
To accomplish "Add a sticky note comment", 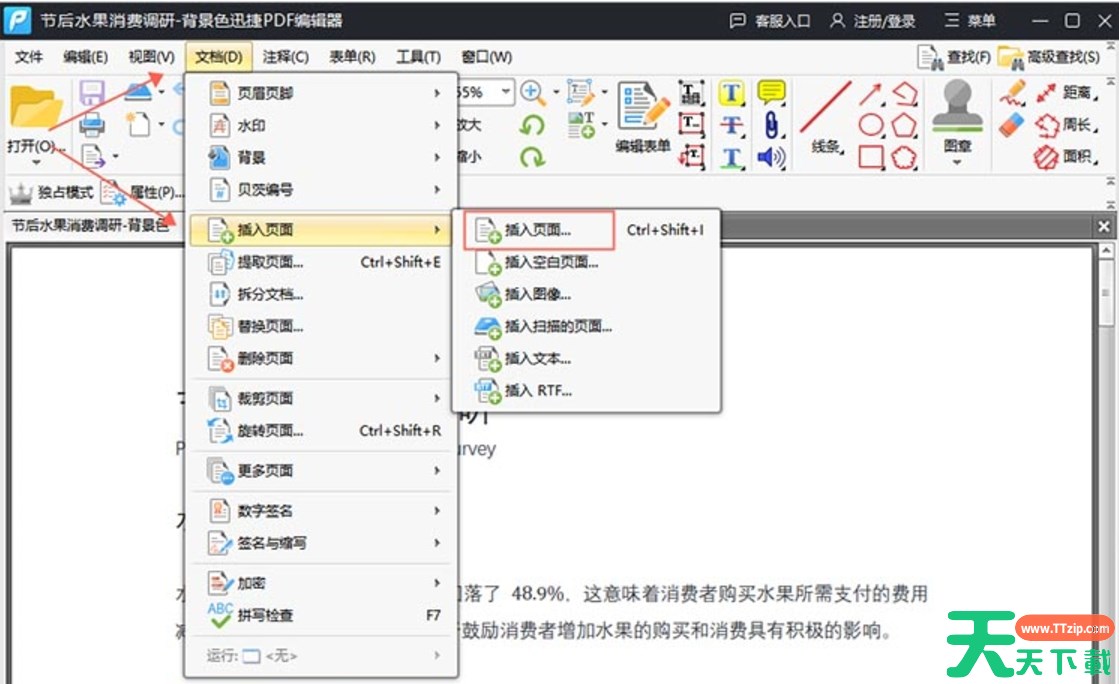I will (771, 93).
